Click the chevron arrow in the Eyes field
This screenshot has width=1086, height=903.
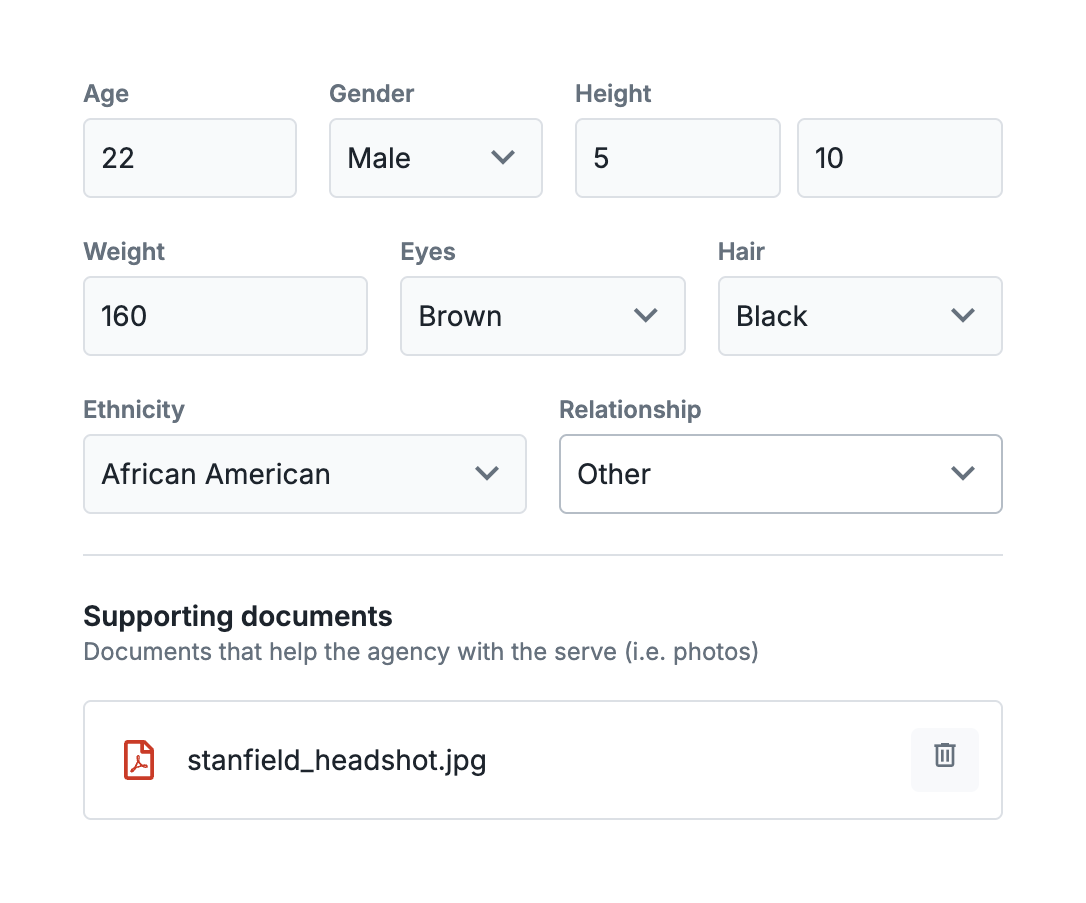(646, 316)
